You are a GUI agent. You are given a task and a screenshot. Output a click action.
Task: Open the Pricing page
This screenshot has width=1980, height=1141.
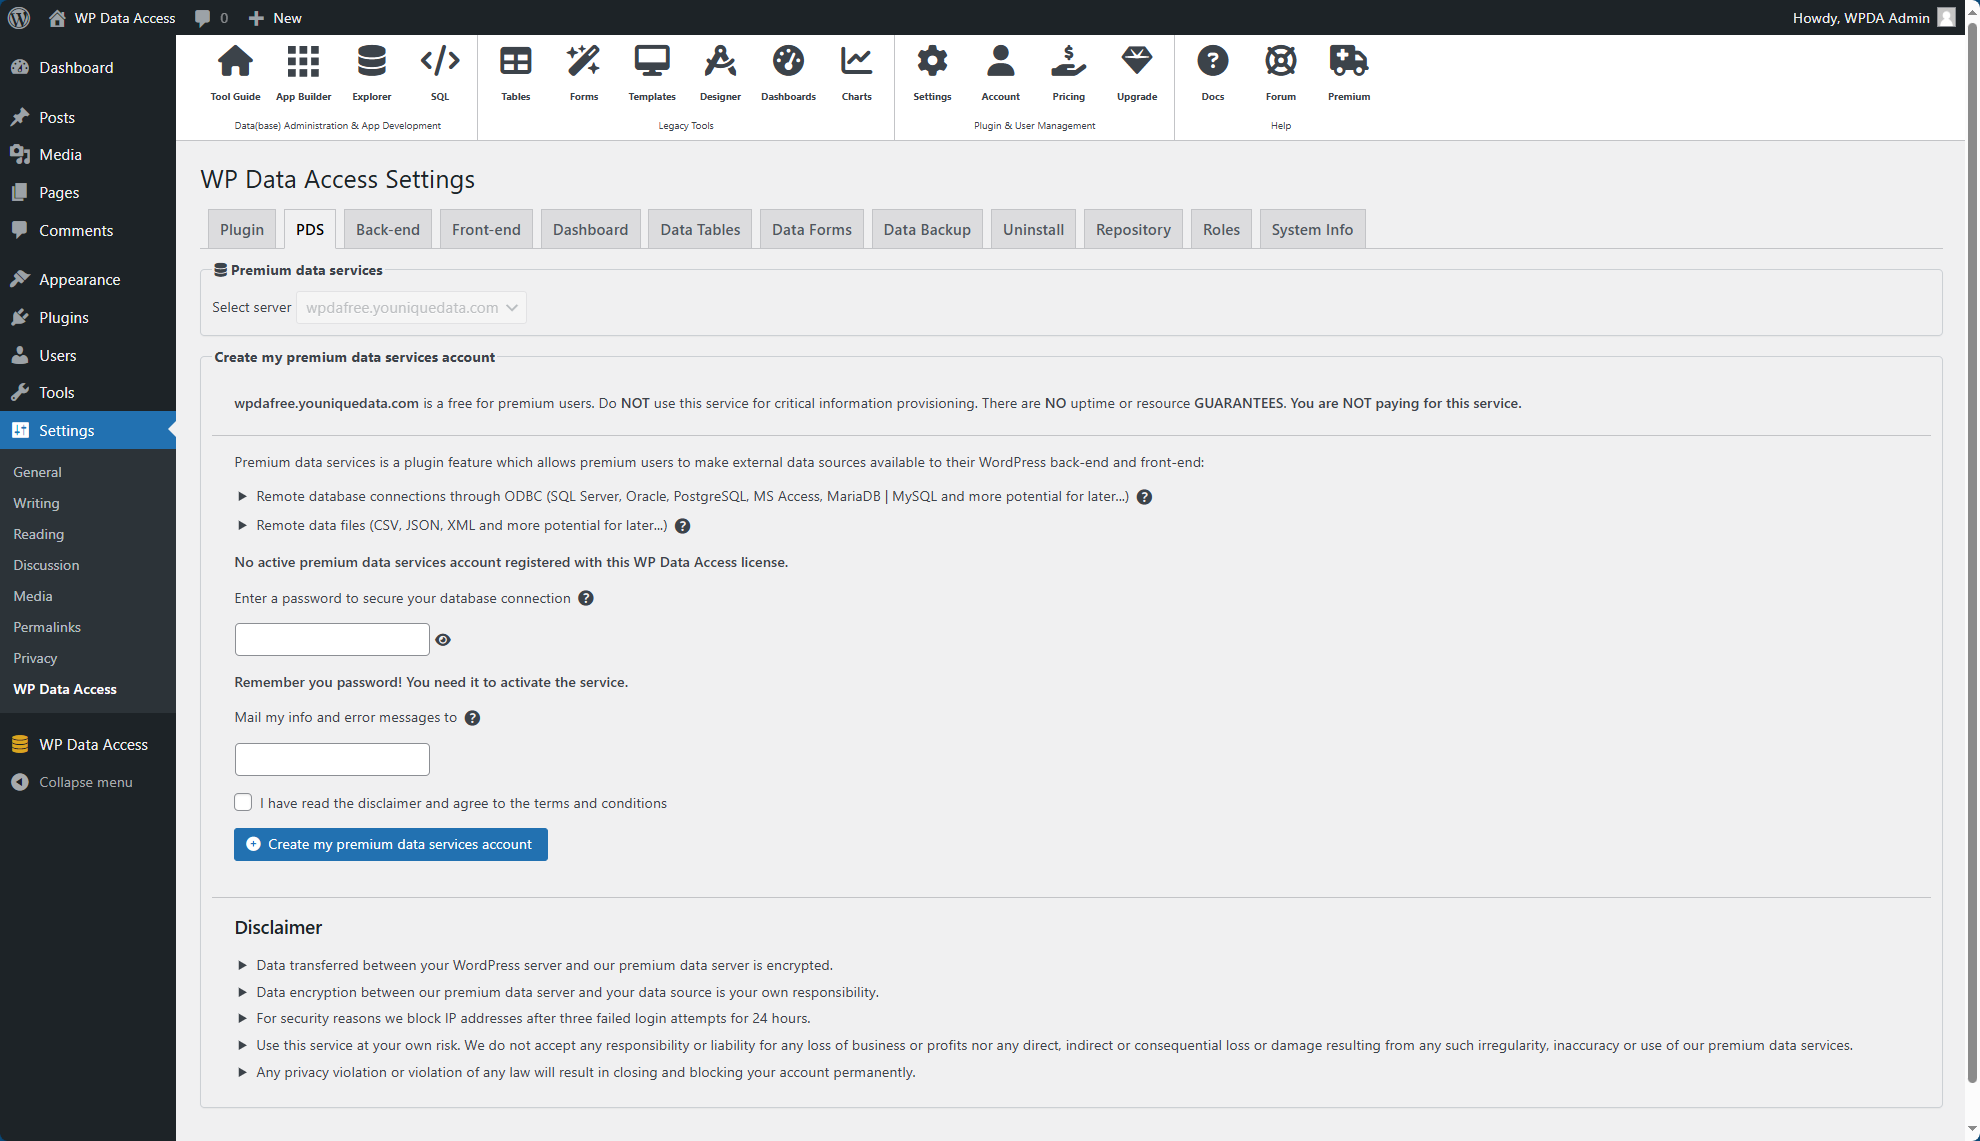[1068, 70]
